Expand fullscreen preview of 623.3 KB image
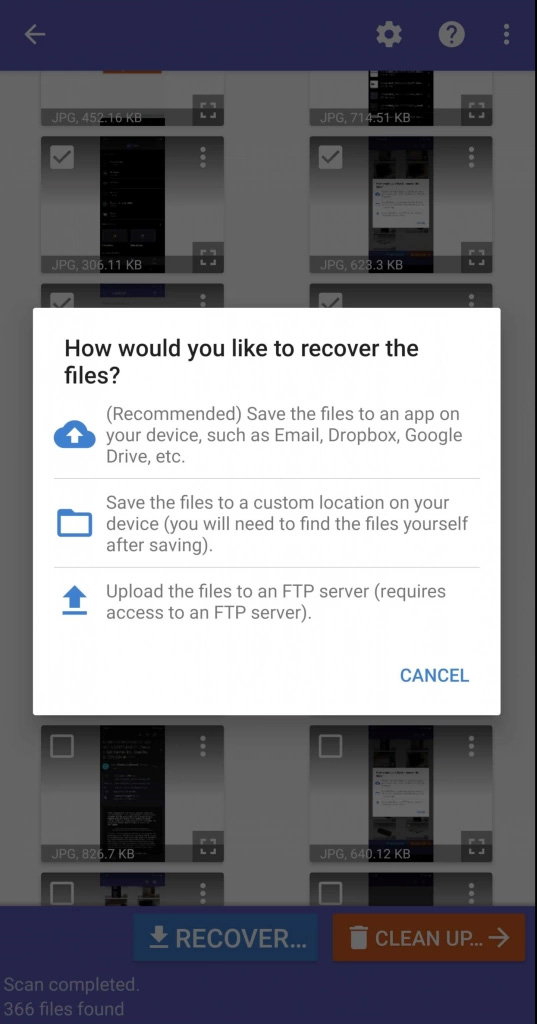Image resolution: width=537 pixels, height=1024 pixels. 477,257
